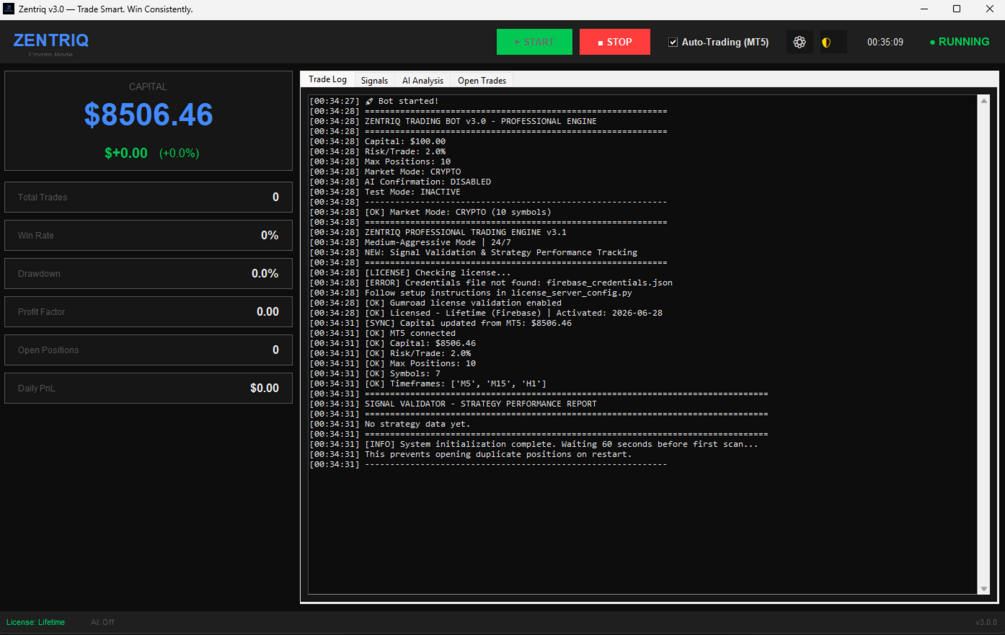Screen dimensions: 1005x635
Task: Click log line 'No strategy data yet.'
Action: point(390,424)
